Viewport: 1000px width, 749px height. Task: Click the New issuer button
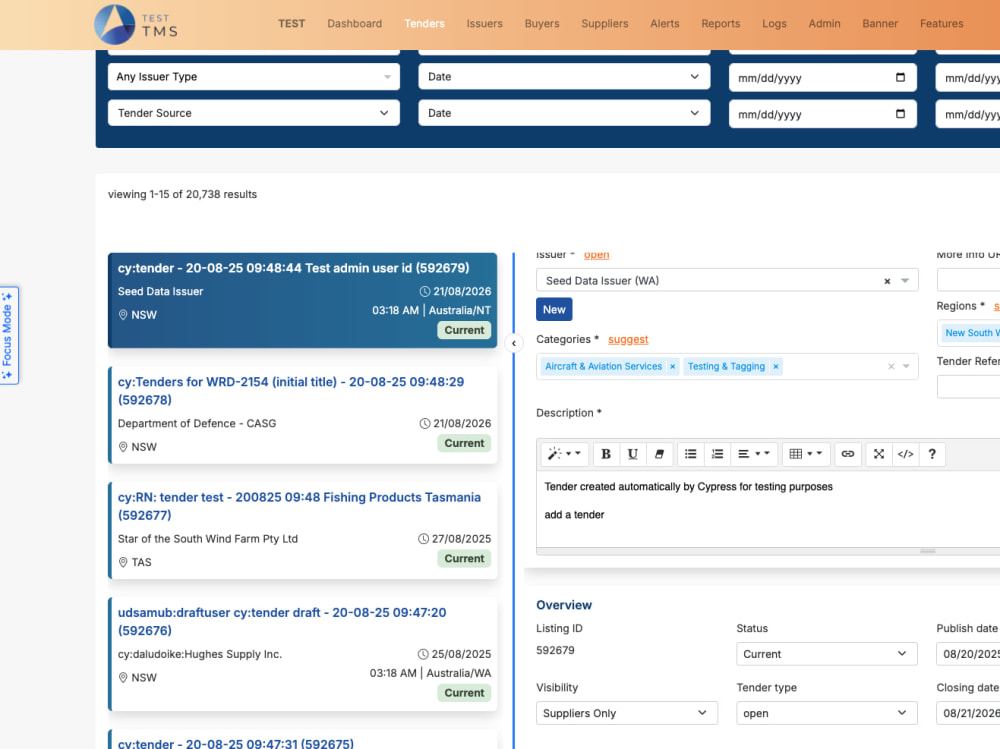tap(554, 309)
